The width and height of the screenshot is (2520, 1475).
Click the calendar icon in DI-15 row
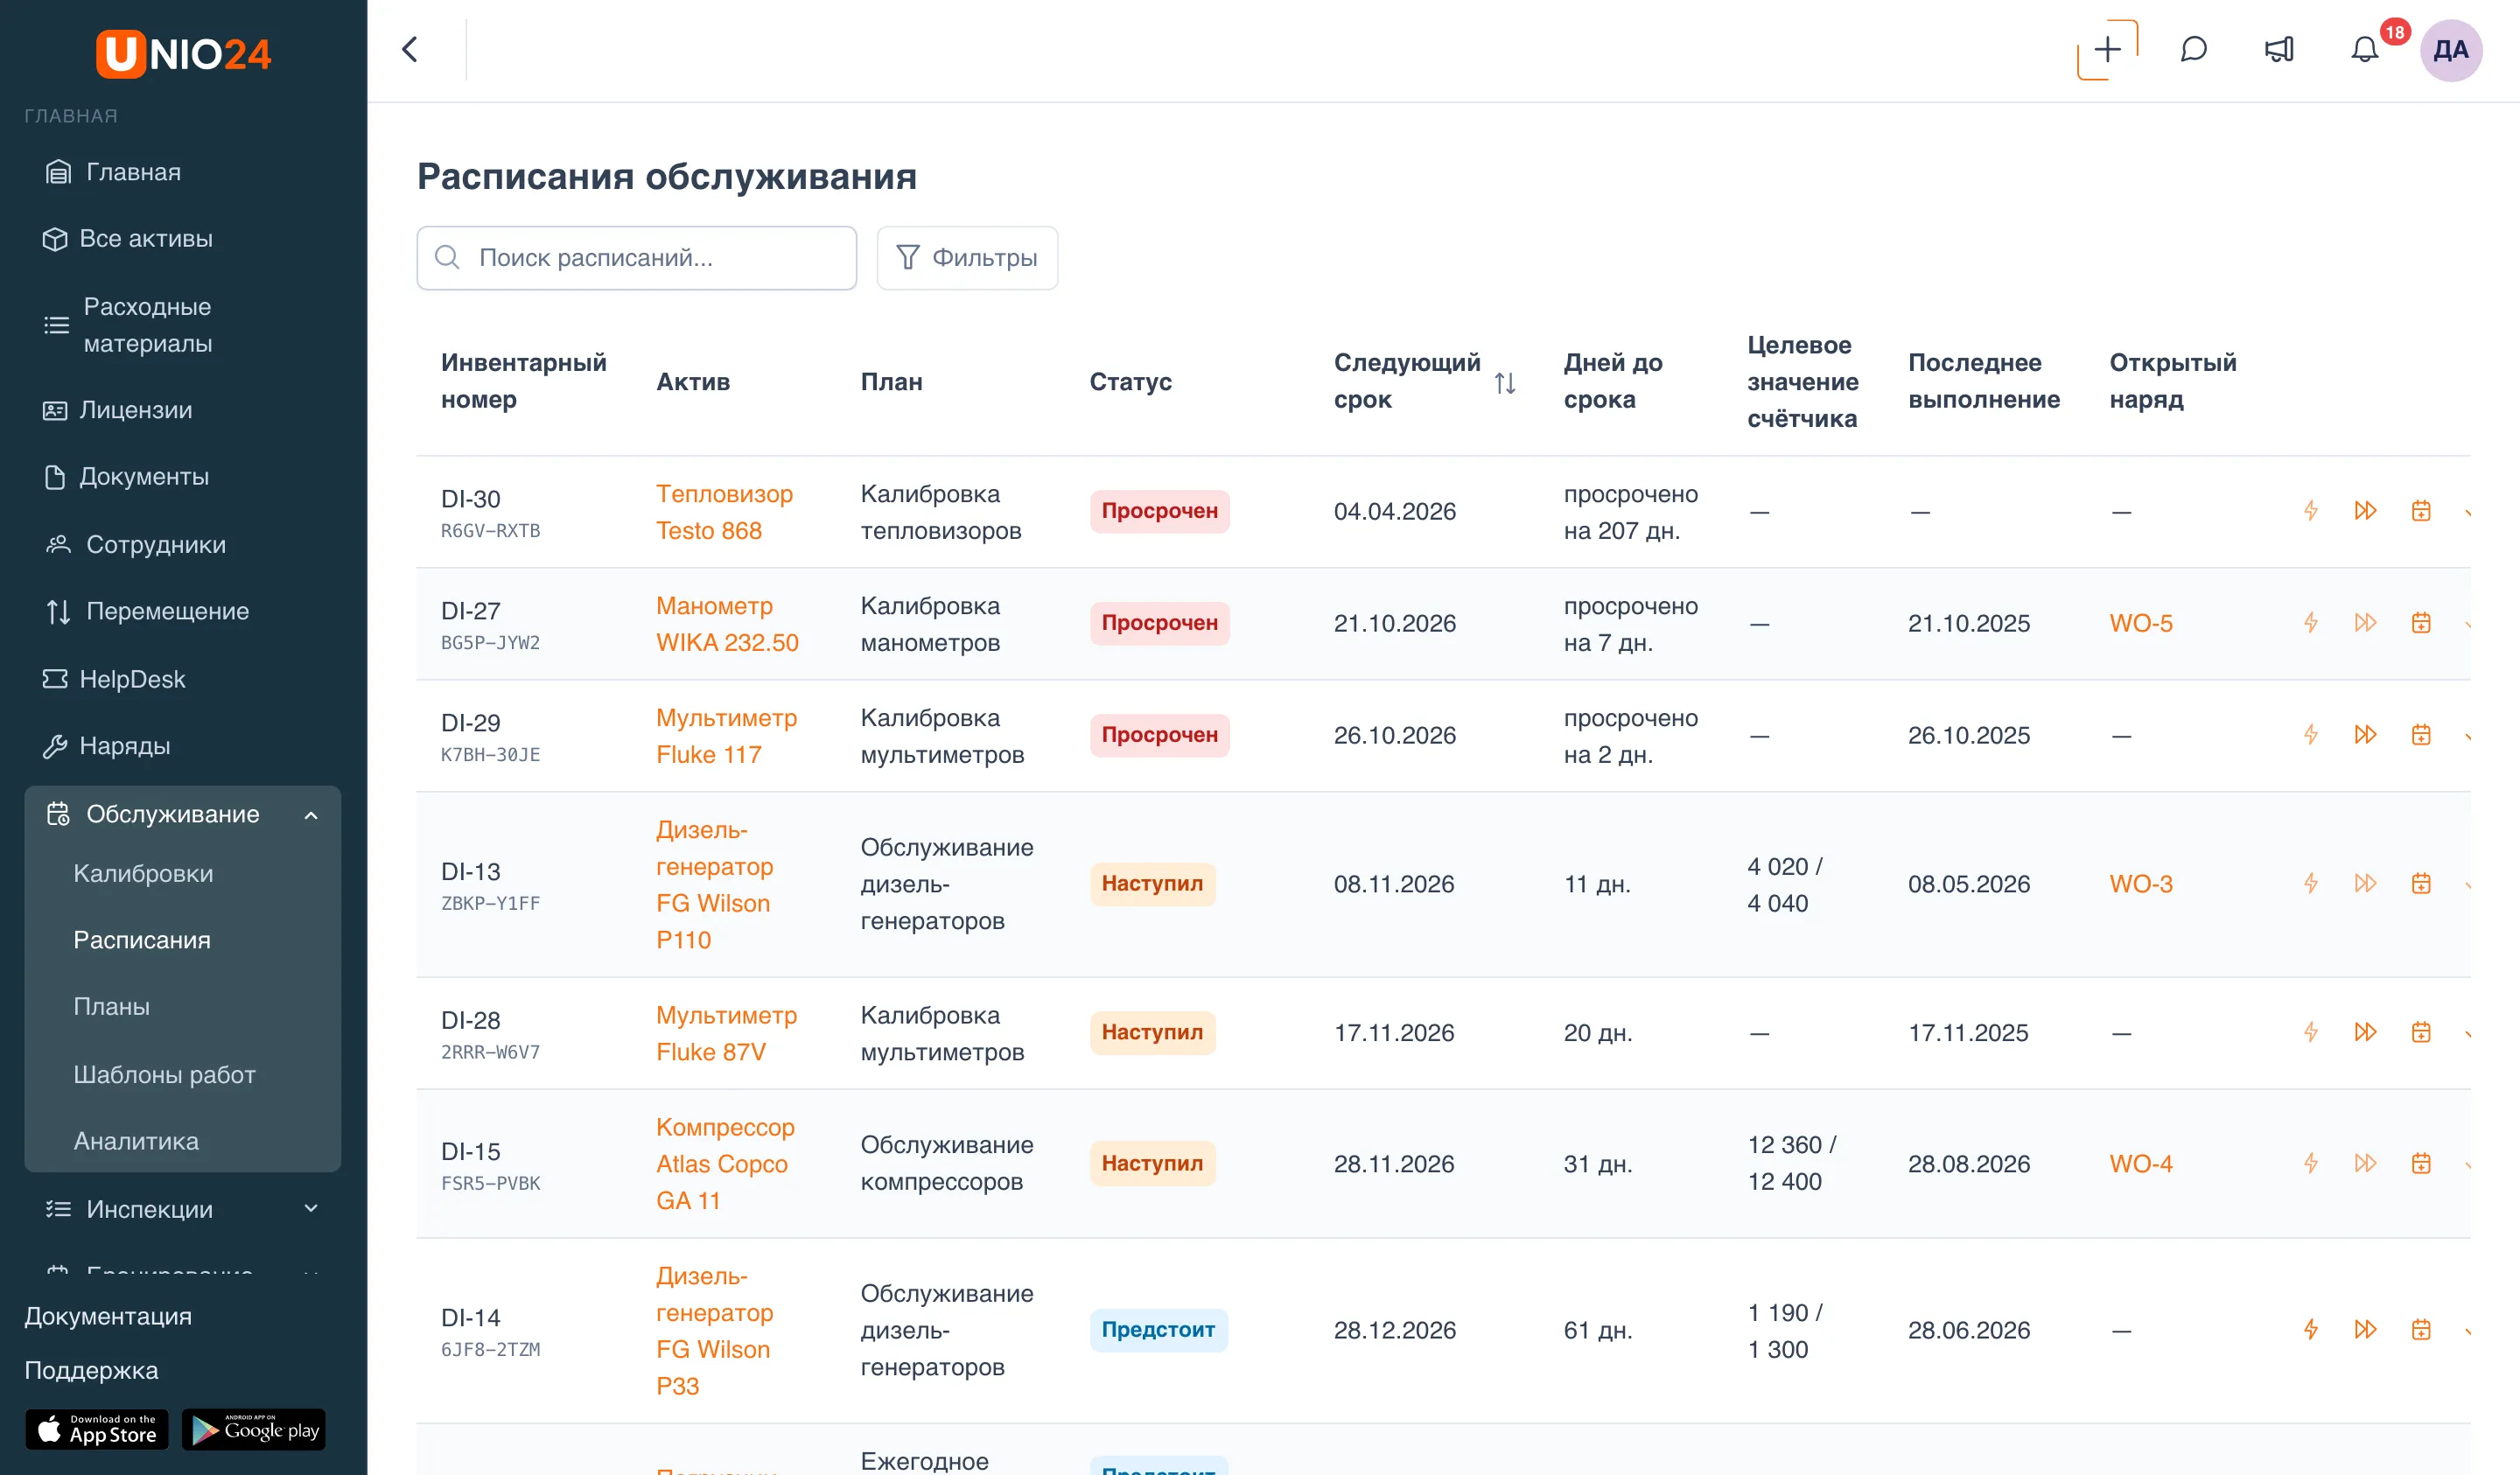tap(2421, 1163)
